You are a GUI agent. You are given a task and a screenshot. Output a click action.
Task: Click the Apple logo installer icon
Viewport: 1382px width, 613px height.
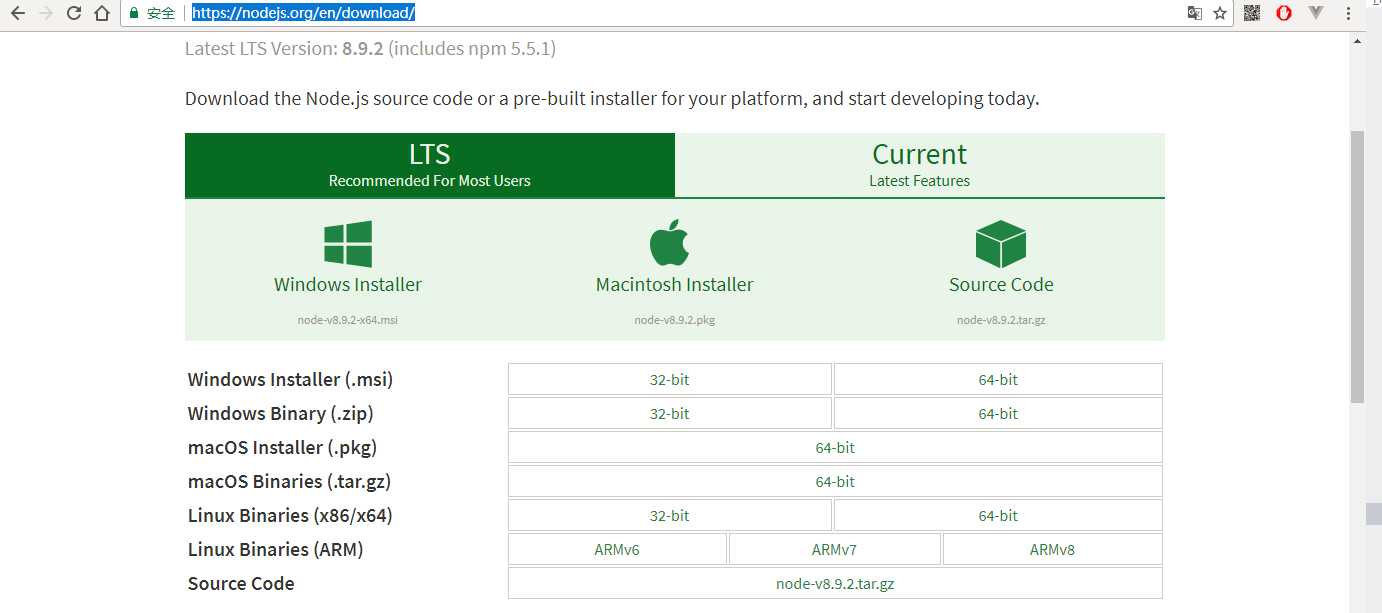(670, 243)
